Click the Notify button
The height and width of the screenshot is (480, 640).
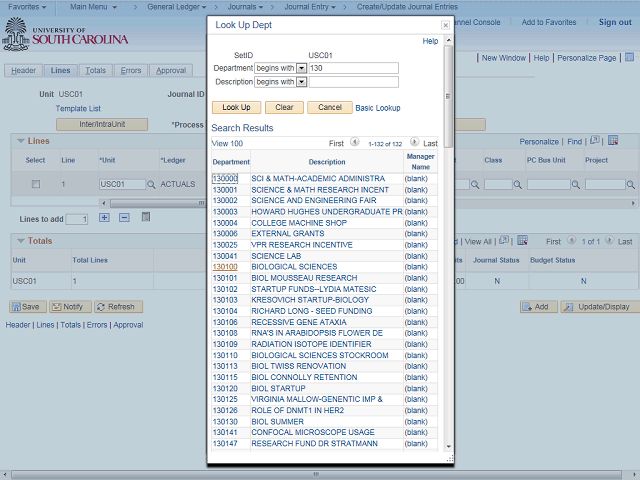coord(70,307)
